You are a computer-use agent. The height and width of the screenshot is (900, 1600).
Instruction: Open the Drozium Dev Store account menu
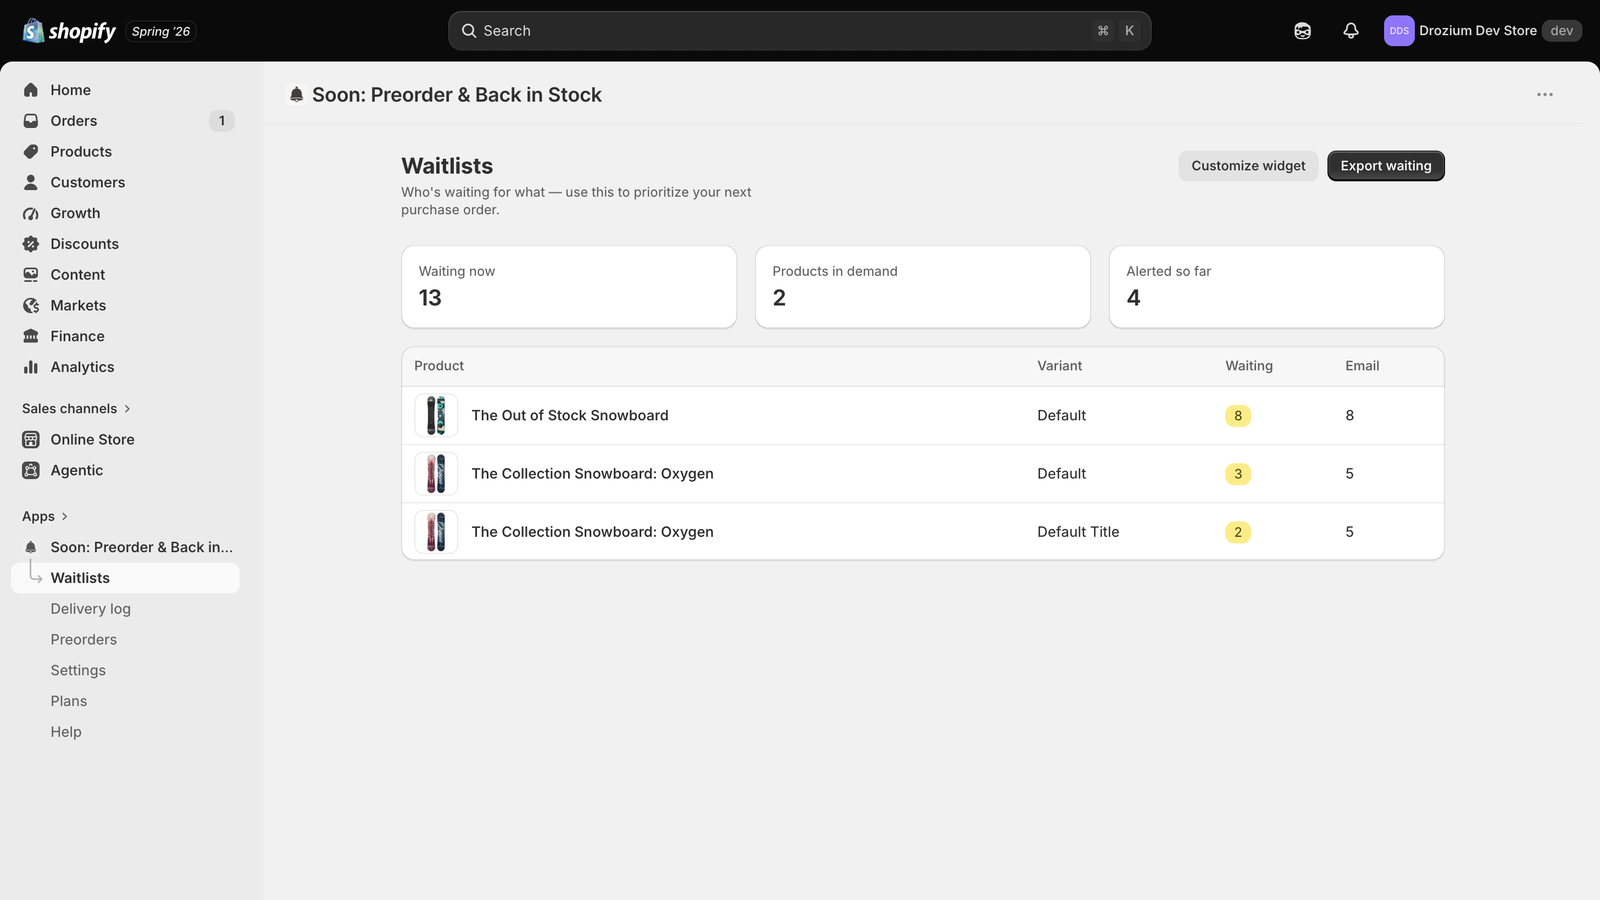pos(1483,31)
